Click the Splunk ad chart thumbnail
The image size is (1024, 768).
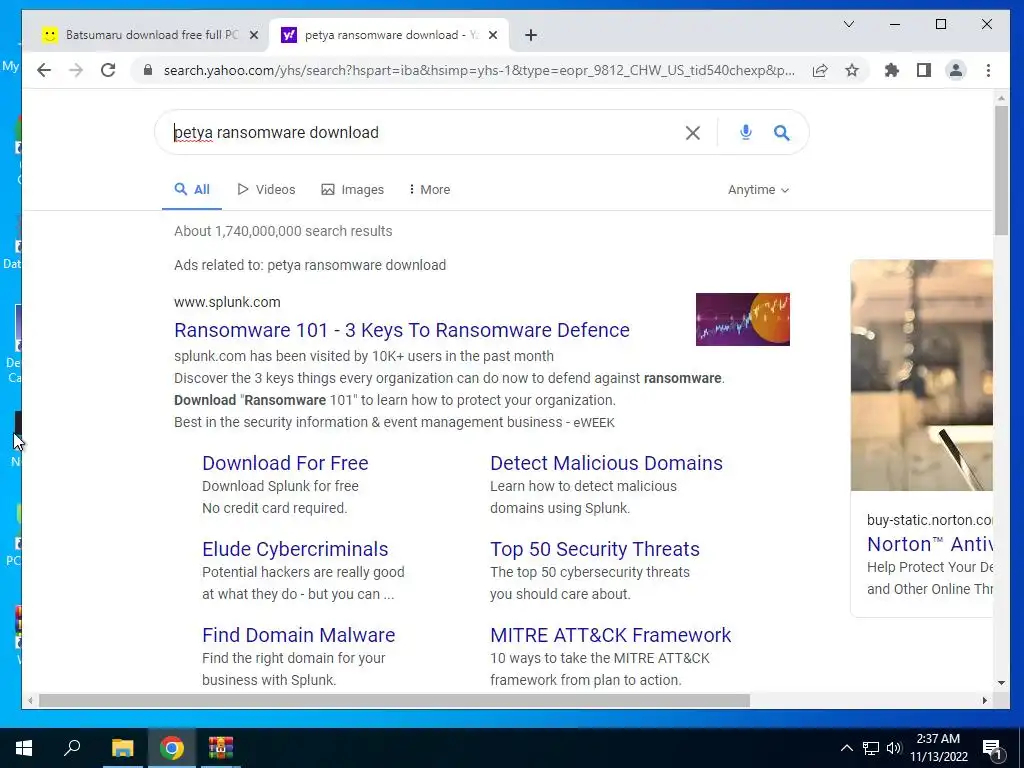coord(743,319)
